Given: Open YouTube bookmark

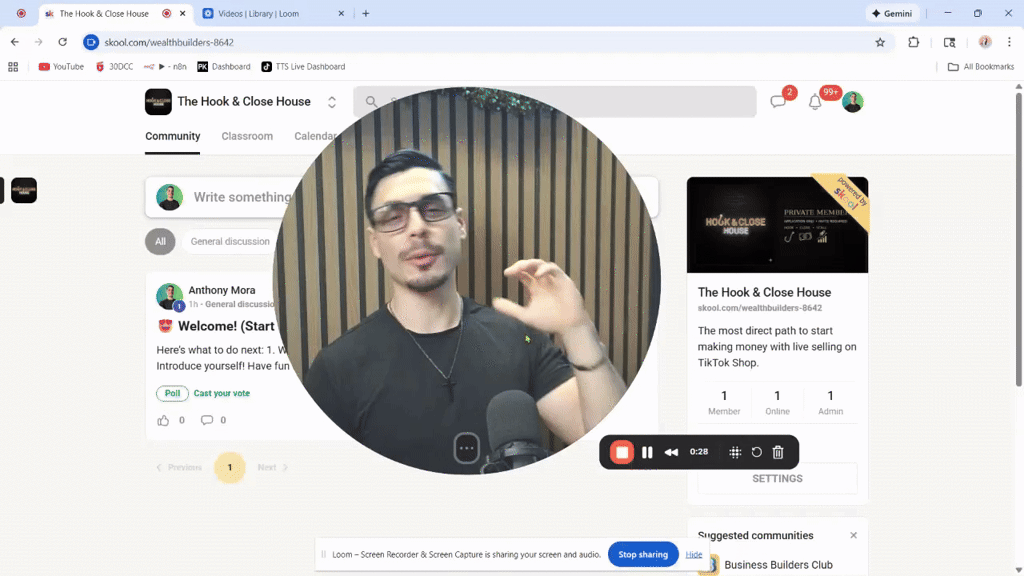Looking at the screenshot, I should tap(61, 67).
